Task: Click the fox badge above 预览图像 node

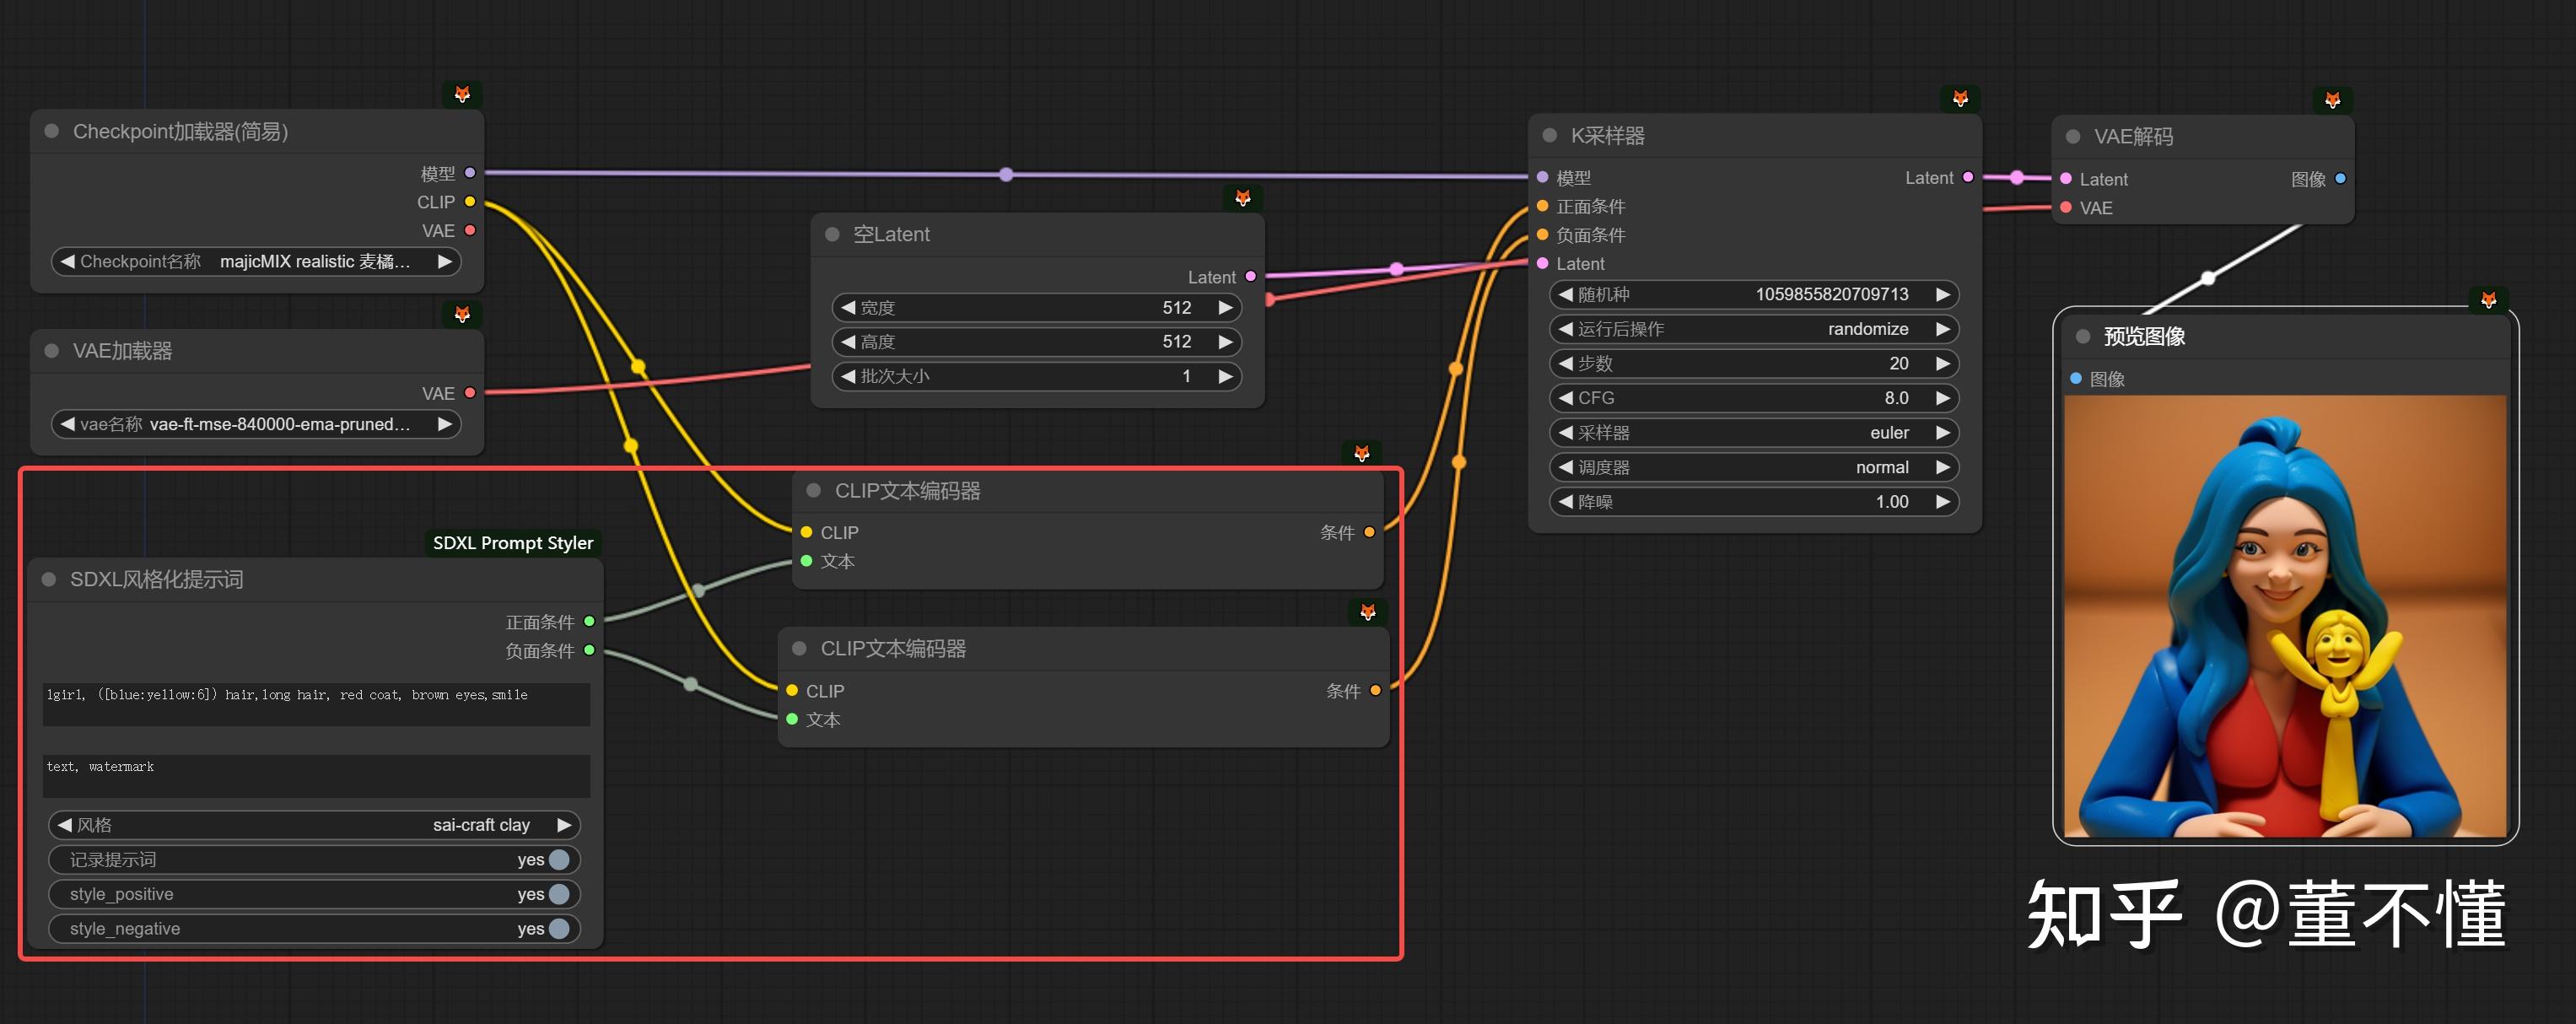Action: 2488,299
